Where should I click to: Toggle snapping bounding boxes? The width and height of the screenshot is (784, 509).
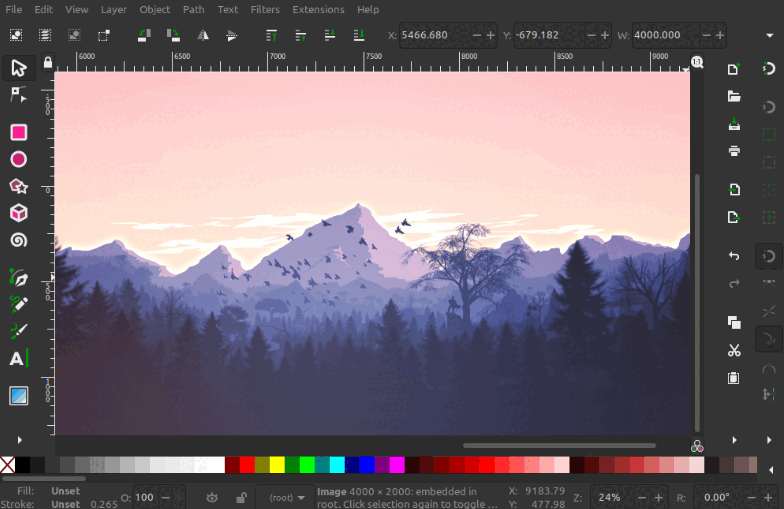click(768, 107)
